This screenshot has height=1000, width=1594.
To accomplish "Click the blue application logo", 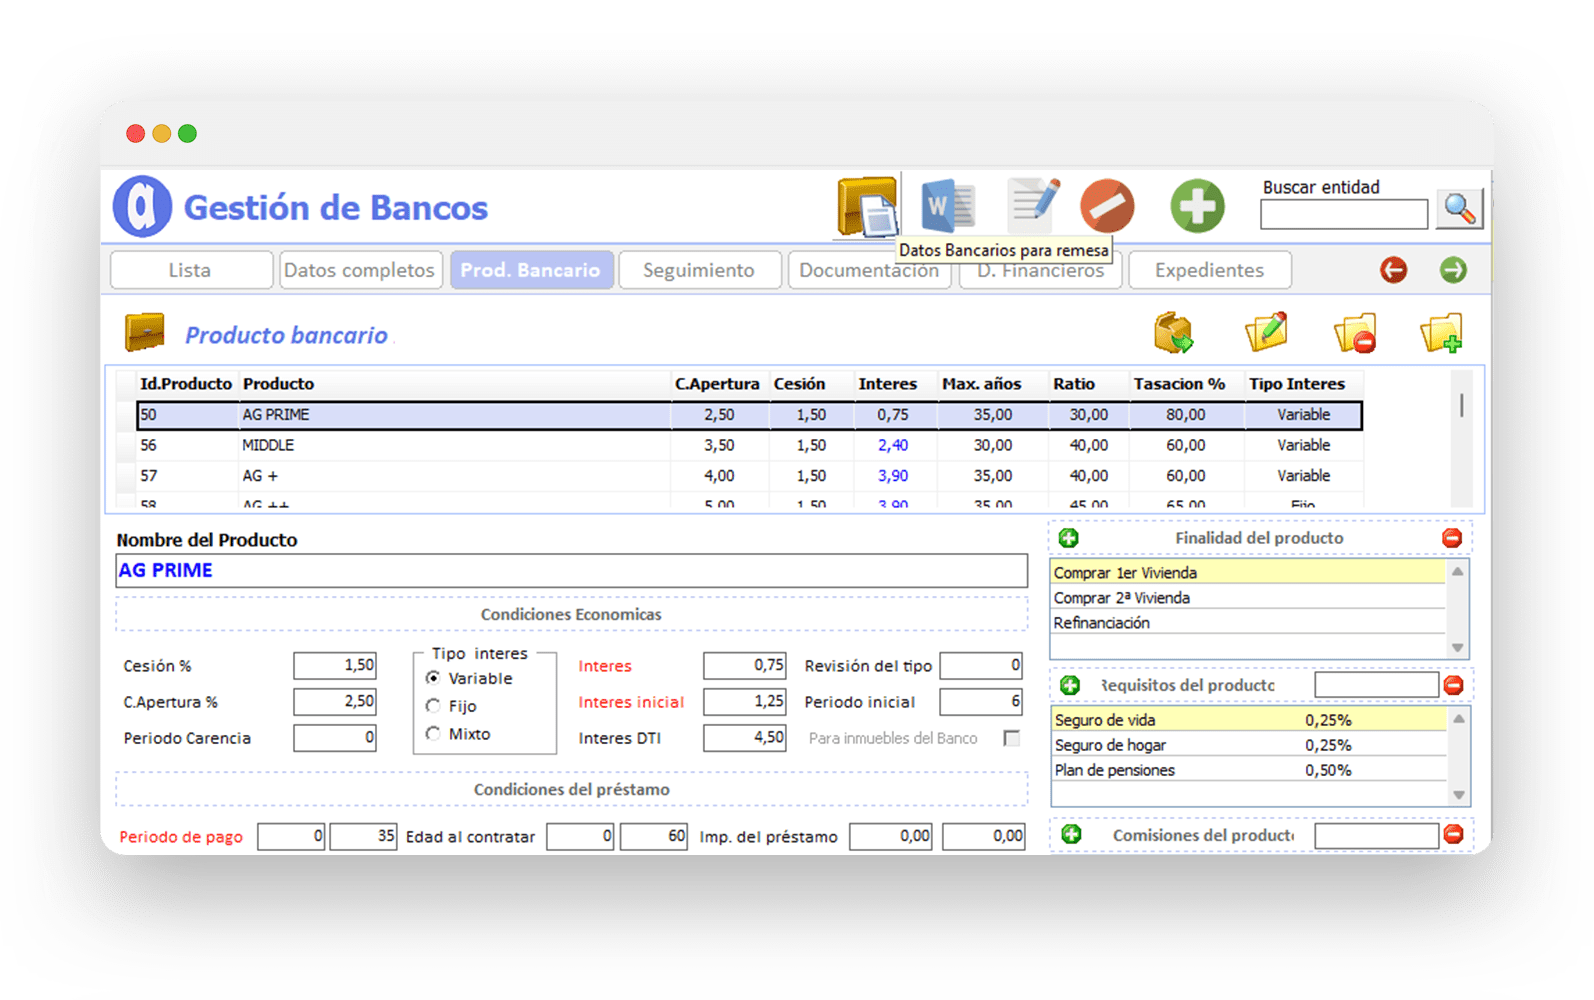I will click(x=142, y=206).
